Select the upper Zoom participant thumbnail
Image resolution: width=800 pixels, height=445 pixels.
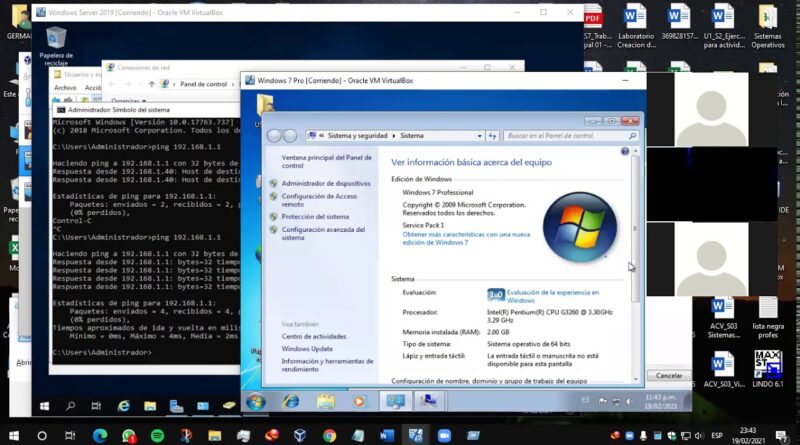point(712,110)
